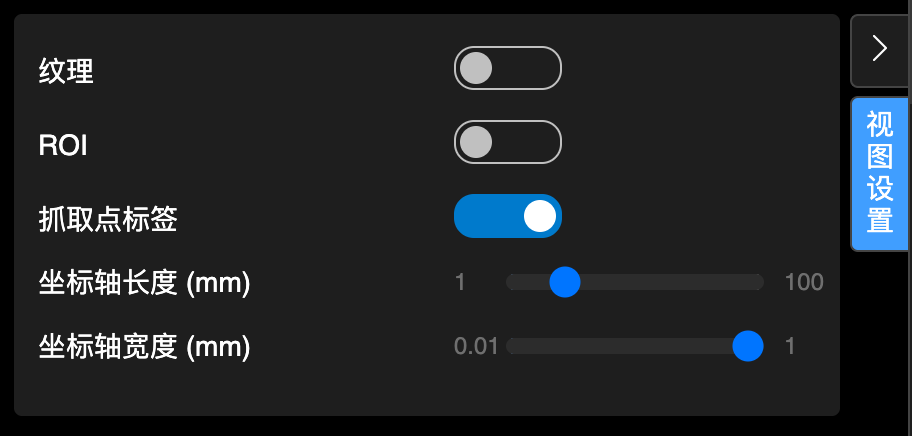The image size is (912, 436).
Task: Click 坐标轴长度 track right of the handle
Action: coord(670,282)
